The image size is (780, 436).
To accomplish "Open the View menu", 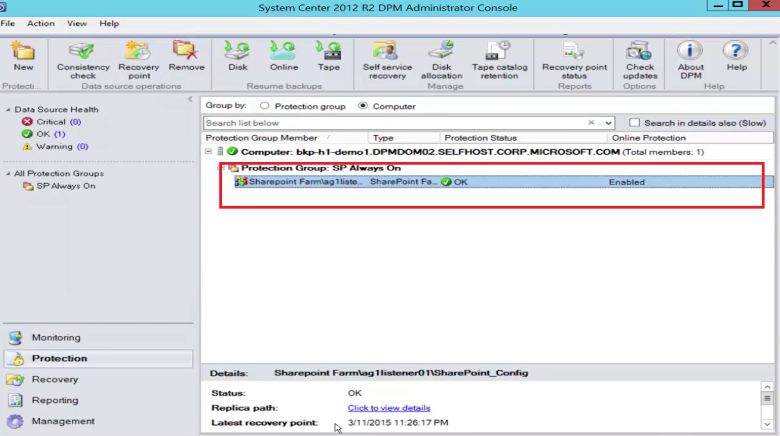I will (x=77, y=23).
